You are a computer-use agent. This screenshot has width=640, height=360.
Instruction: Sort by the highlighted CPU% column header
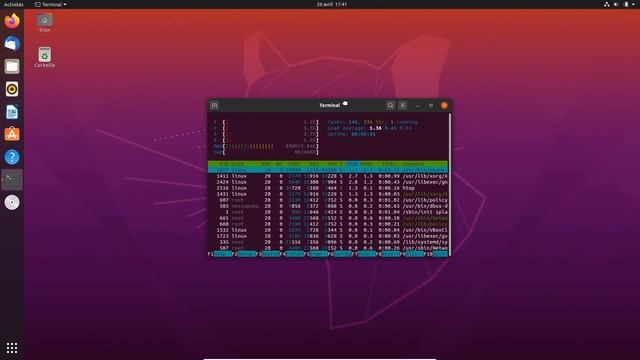[352, 164]
